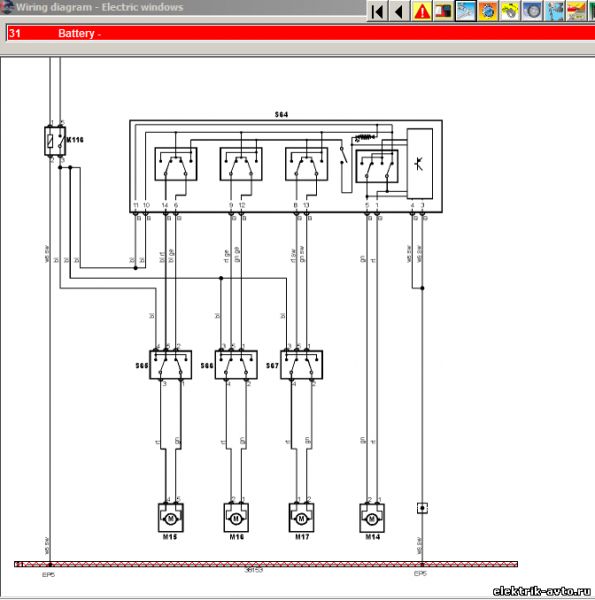Image resolution: width=595 pixels, height=600 pixels.
Task: Click the S65 window switch symbol
Action: pos(170,365)
